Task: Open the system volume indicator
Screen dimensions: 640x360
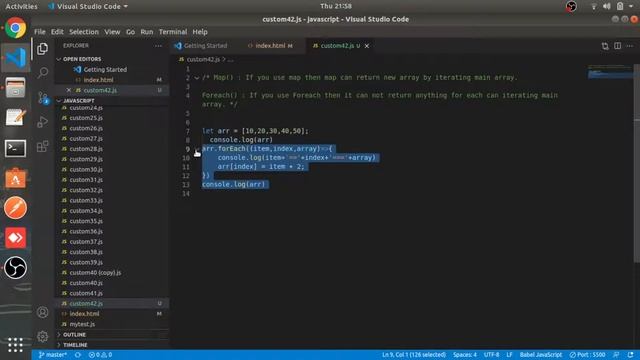Action: tap(607, 6)
